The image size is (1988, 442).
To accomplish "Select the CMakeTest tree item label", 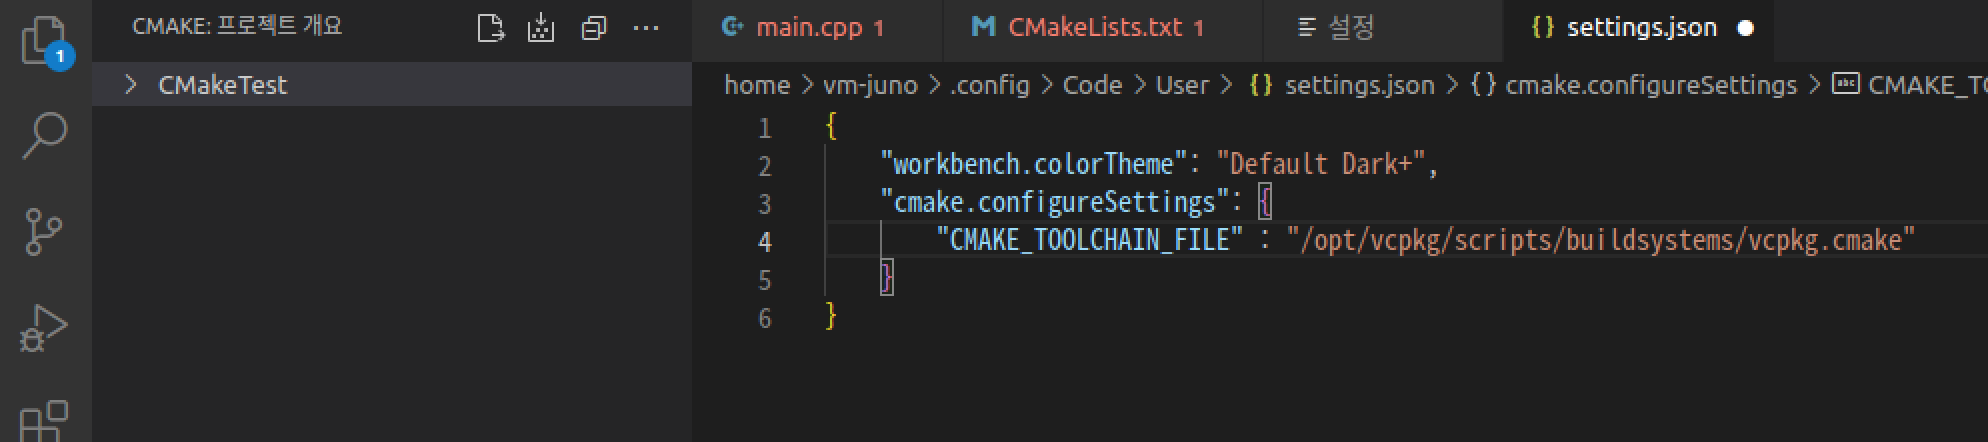I will (x=222, y=85).
